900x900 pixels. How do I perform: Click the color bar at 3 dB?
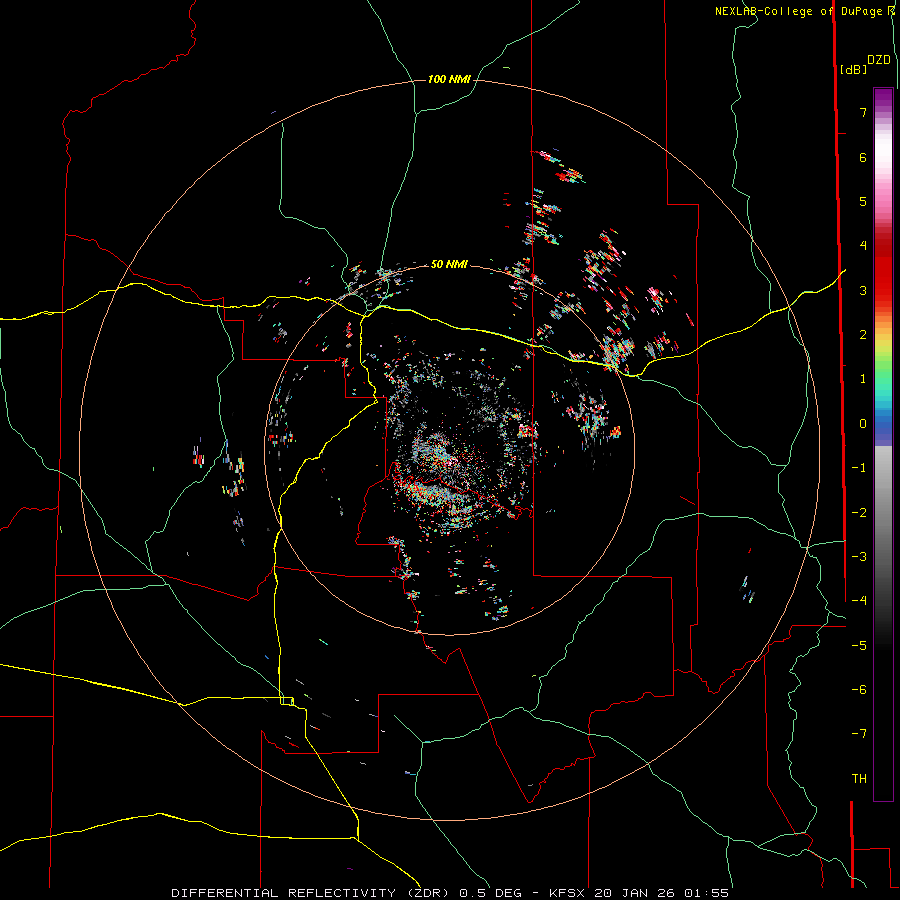pyautogui.click(x=883, y=290)
